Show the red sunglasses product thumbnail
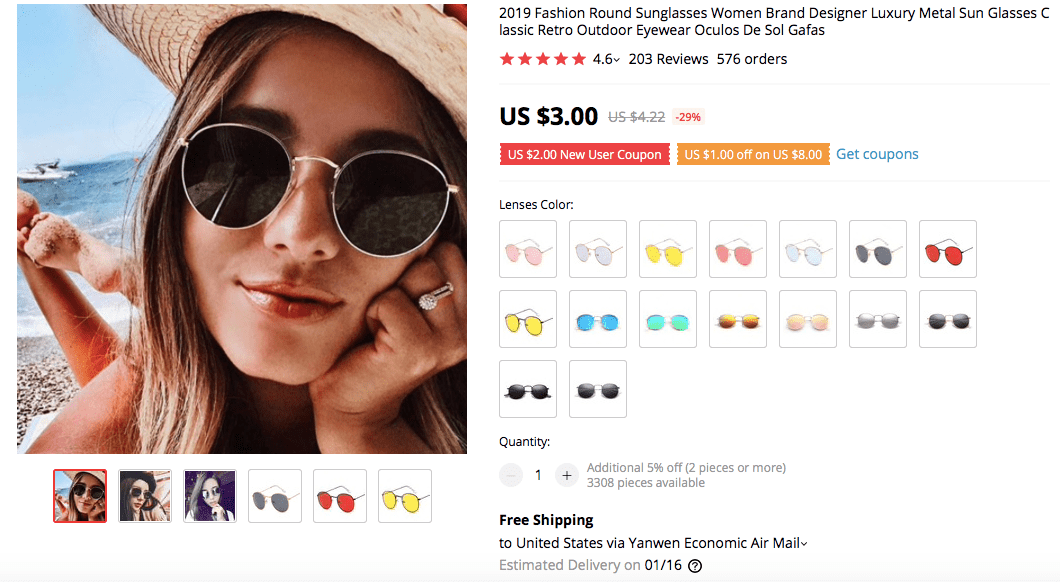This screenshot has height=582, width=1060. tap(340, 496)
